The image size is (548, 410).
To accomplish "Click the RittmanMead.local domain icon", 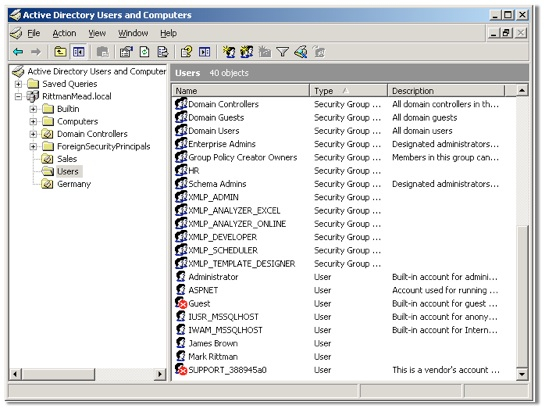I will [x=33, y=96].
